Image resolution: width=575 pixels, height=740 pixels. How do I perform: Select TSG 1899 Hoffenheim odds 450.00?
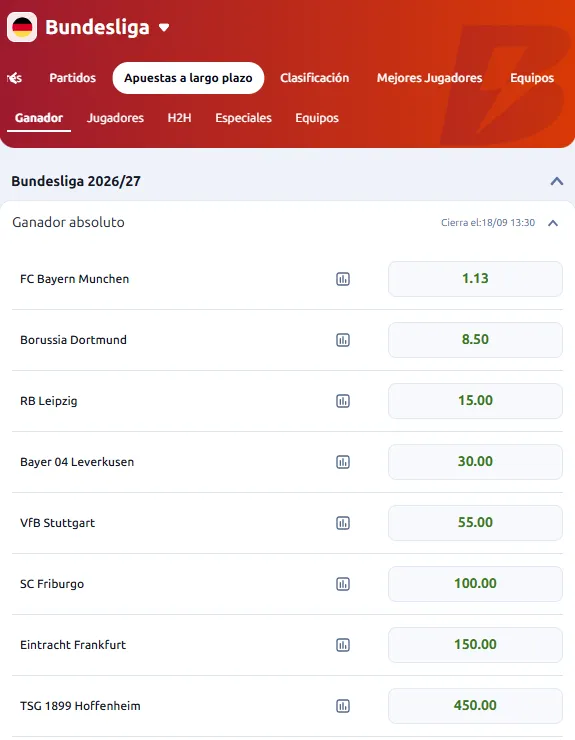coord(475,706)
